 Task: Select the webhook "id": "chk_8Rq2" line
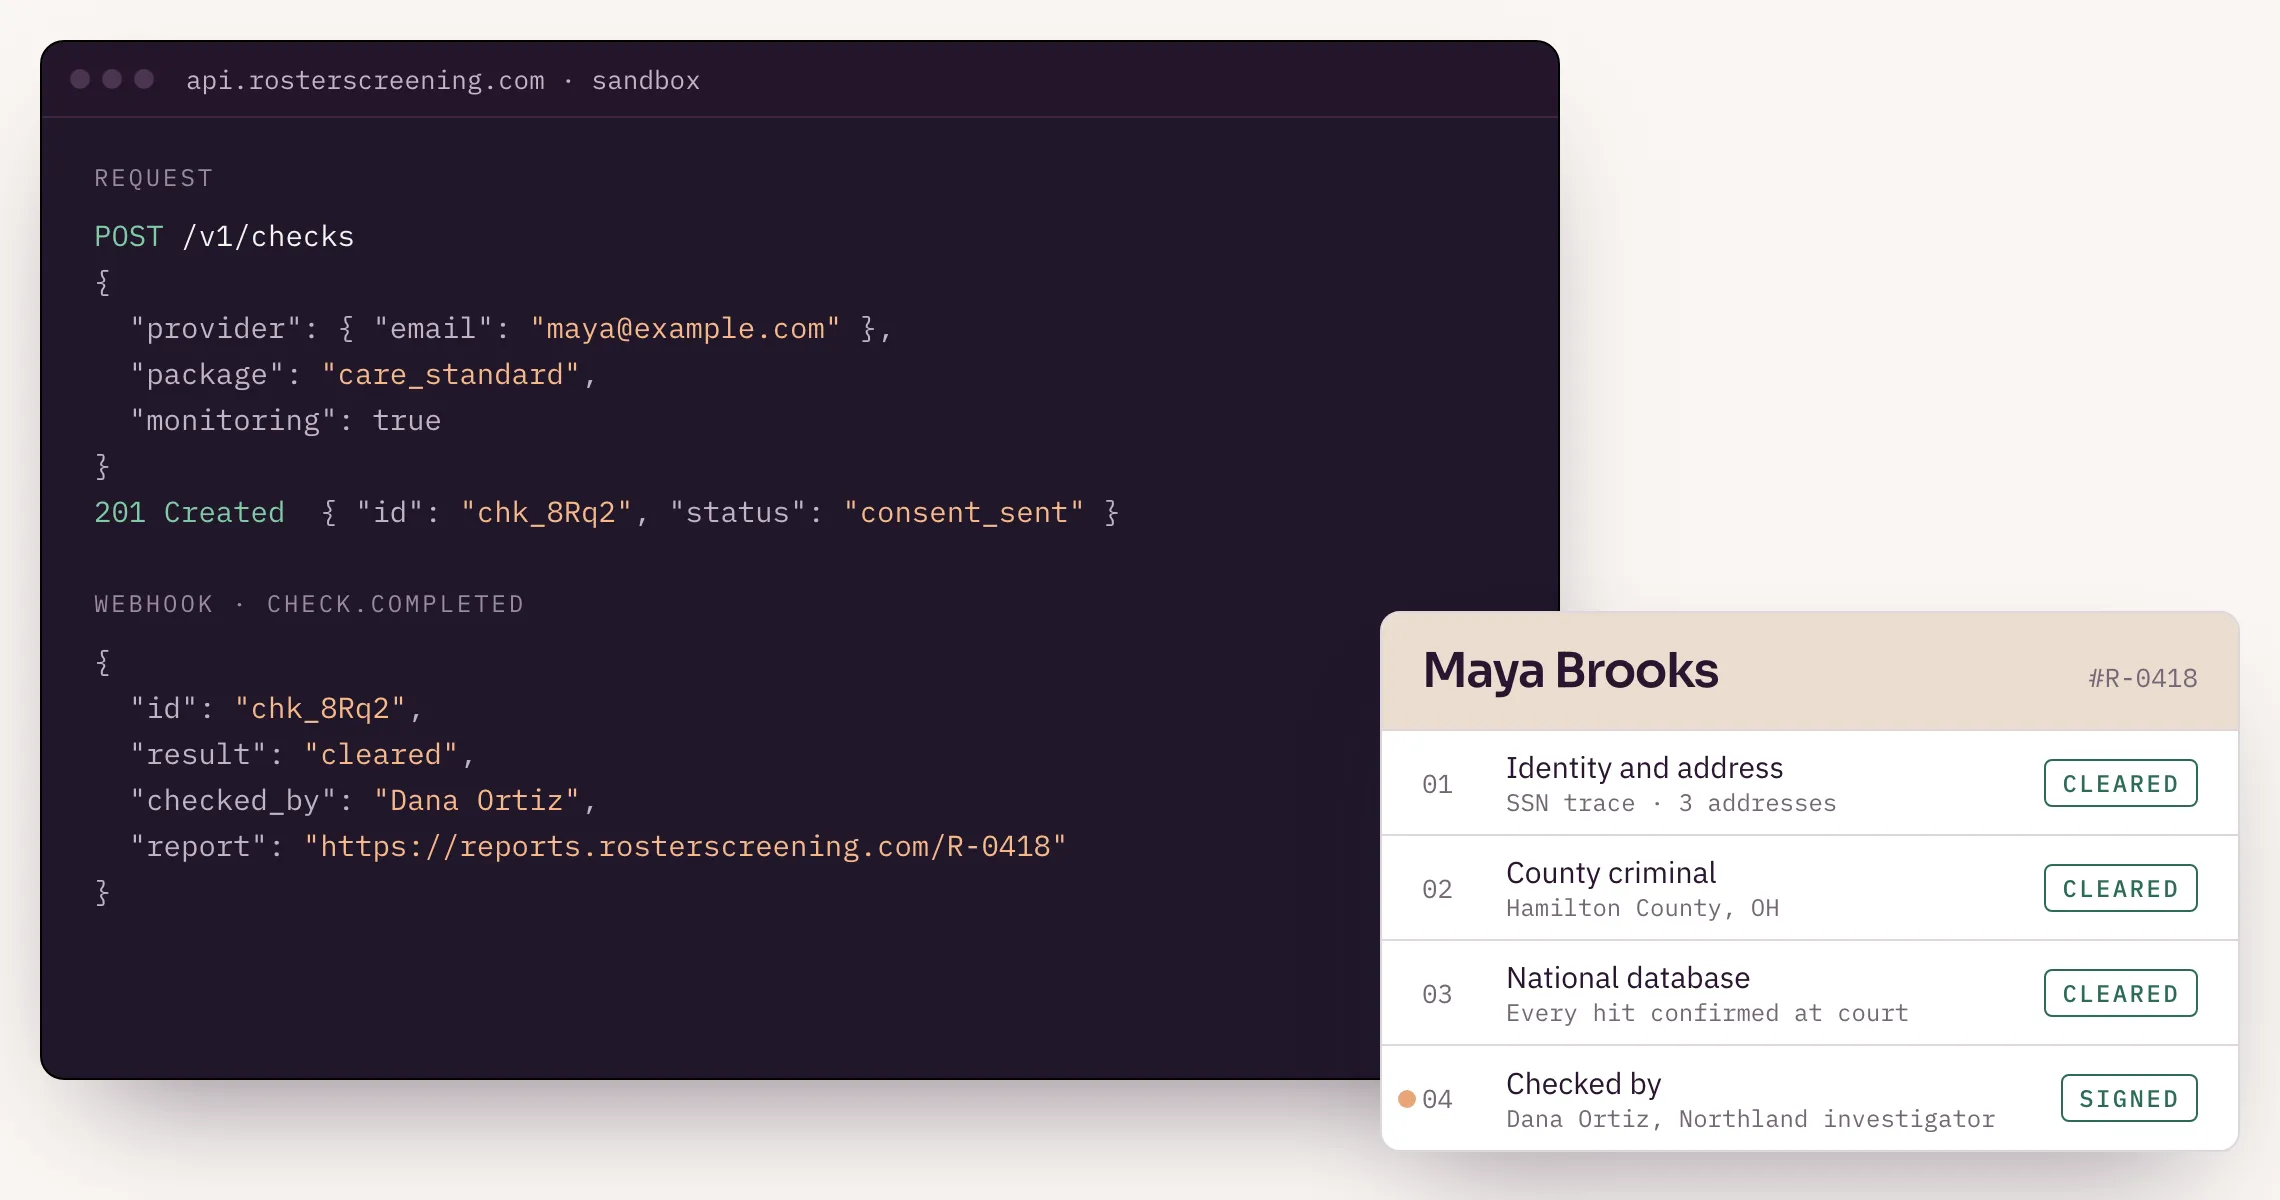click(x=277, y=708)
